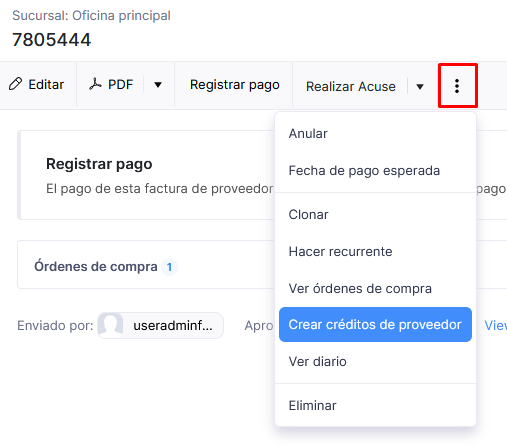Viewport: 507px width, 447px height.
Task: Click the PDF document icon
Action: 95,84
